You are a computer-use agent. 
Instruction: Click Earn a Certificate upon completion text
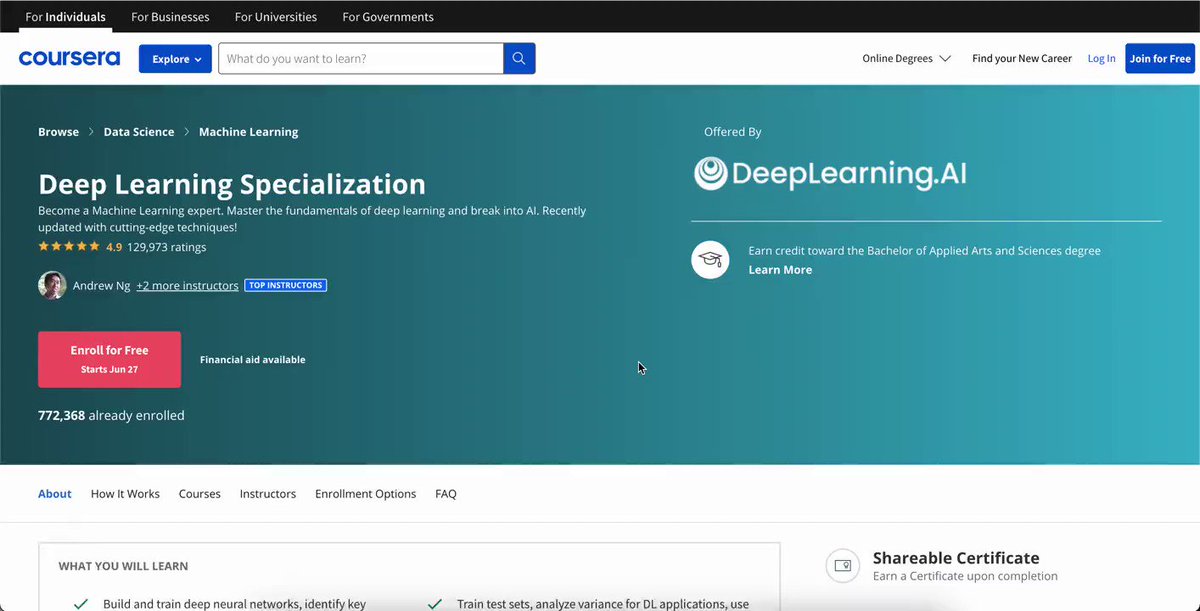point(965,576)
